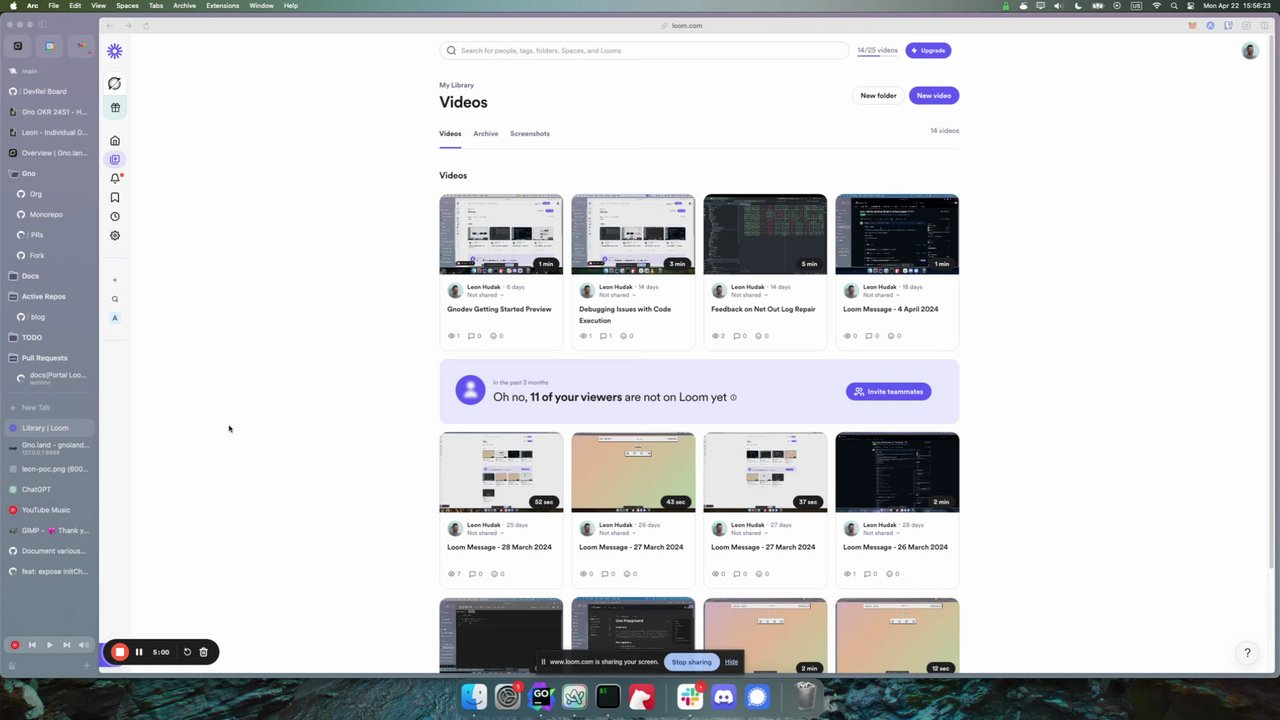This screenshot has height=720, width=1280.
Task: Expand the Gno folder in Arc sidebar
Action: pyautogui.click(x=50, y=173)
